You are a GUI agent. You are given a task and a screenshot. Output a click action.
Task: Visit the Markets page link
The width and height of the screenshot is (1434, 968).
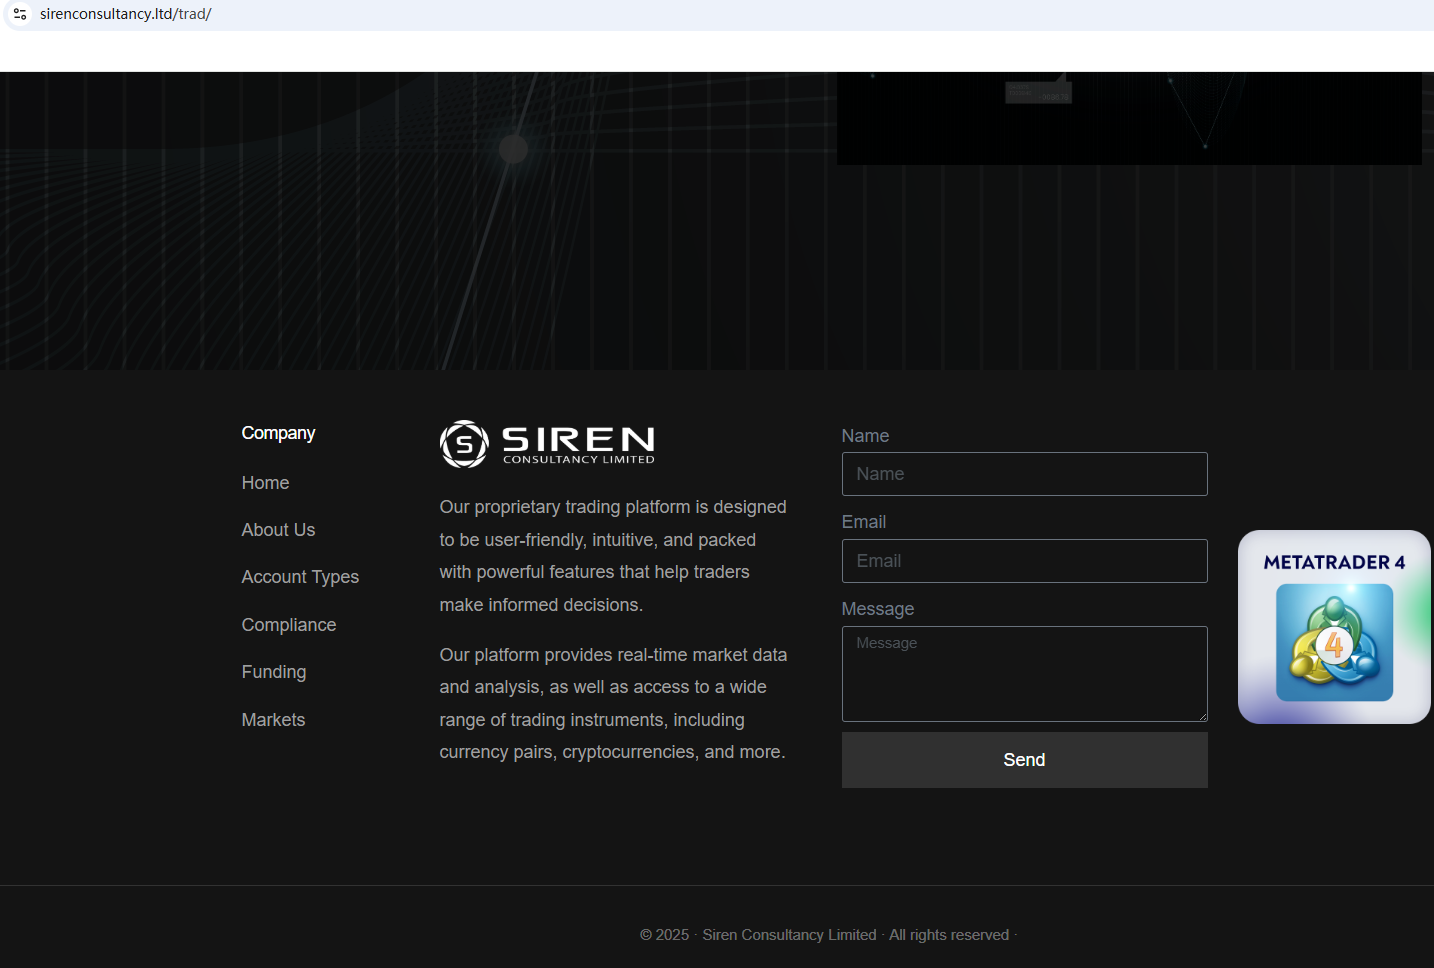(x=273, y=720)
